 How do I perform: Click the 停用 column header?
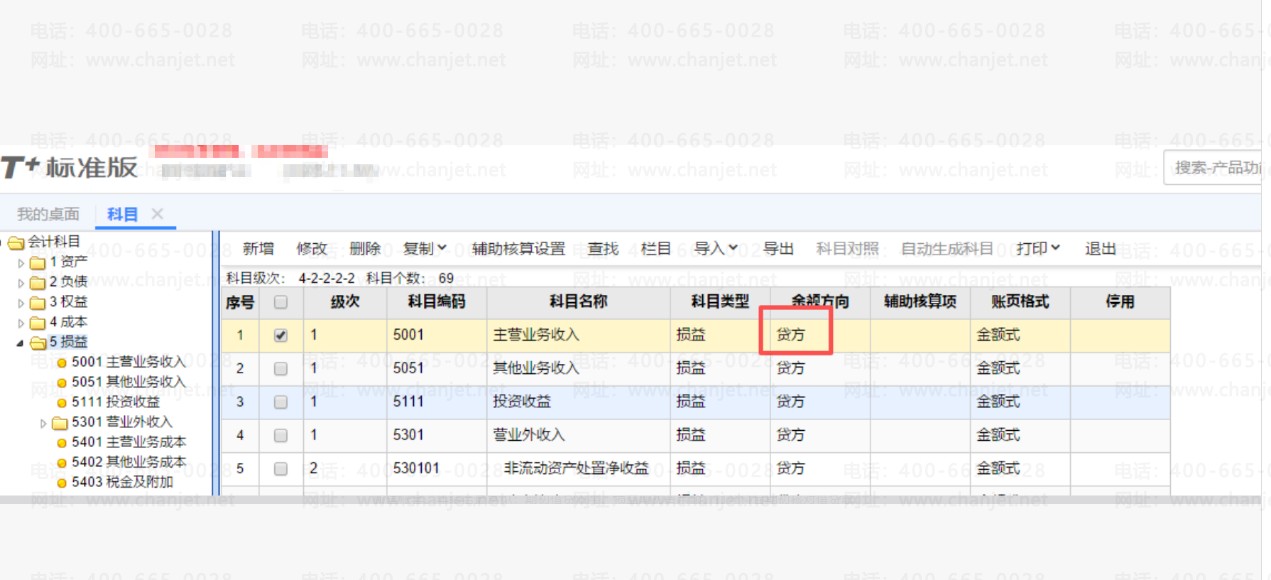[1120, 301]
